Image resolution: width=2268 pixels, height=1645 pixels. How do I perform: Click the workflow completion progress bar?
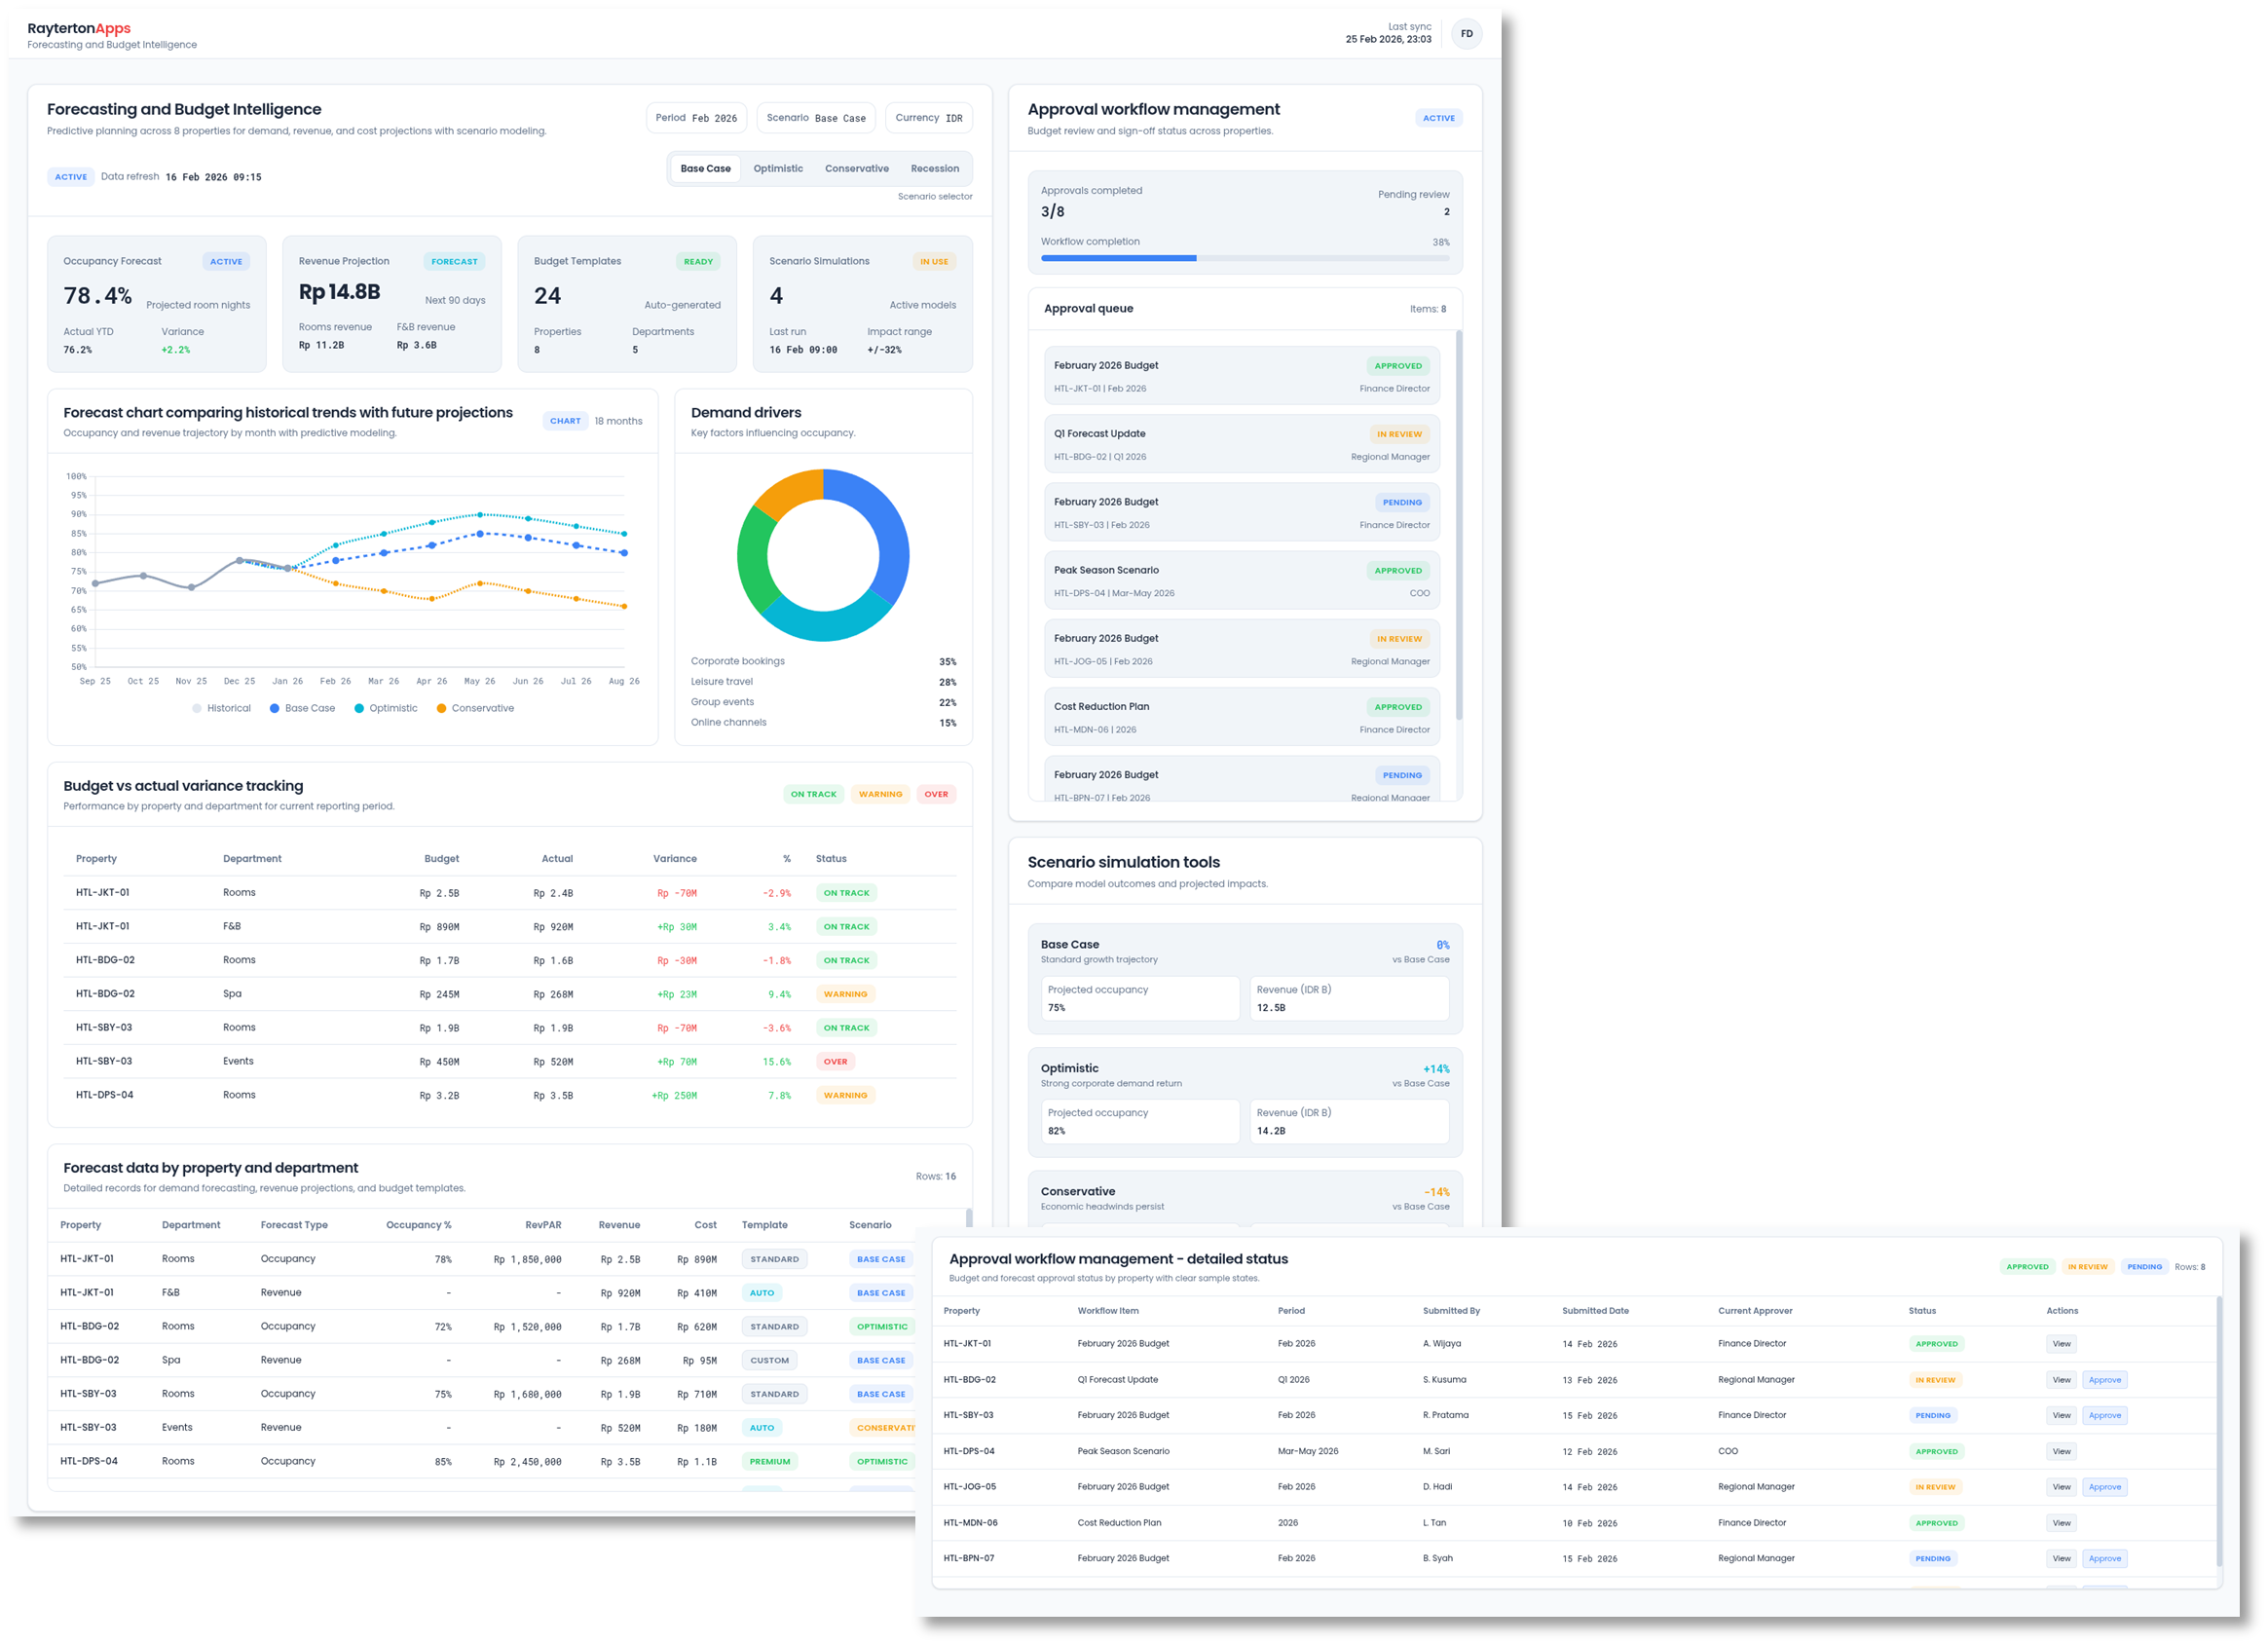pos(1244,258)
